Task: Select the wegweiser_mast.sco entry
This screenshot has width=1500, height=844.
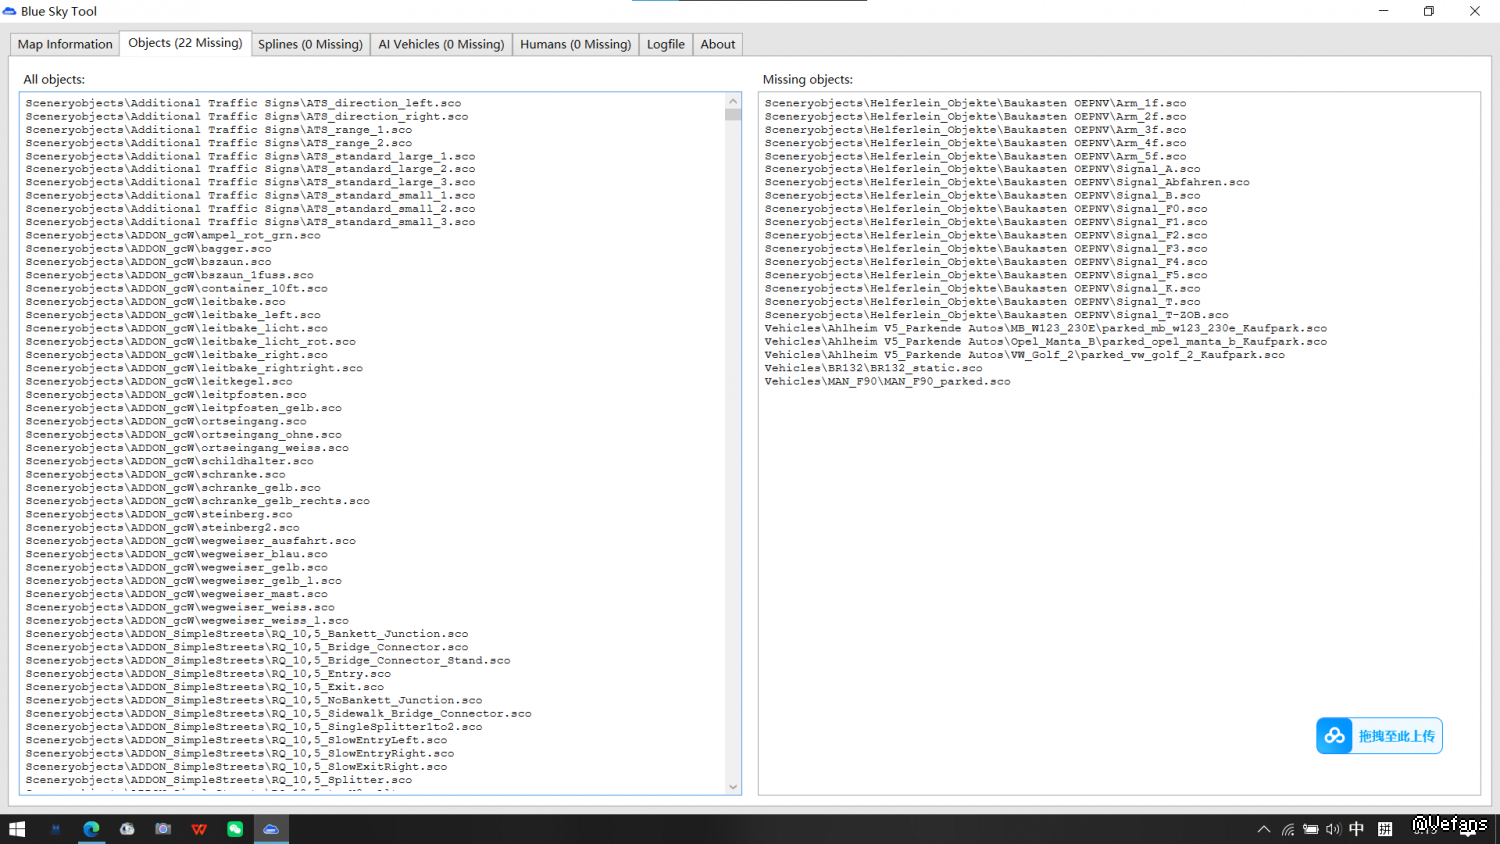Action: click(177, 594)
